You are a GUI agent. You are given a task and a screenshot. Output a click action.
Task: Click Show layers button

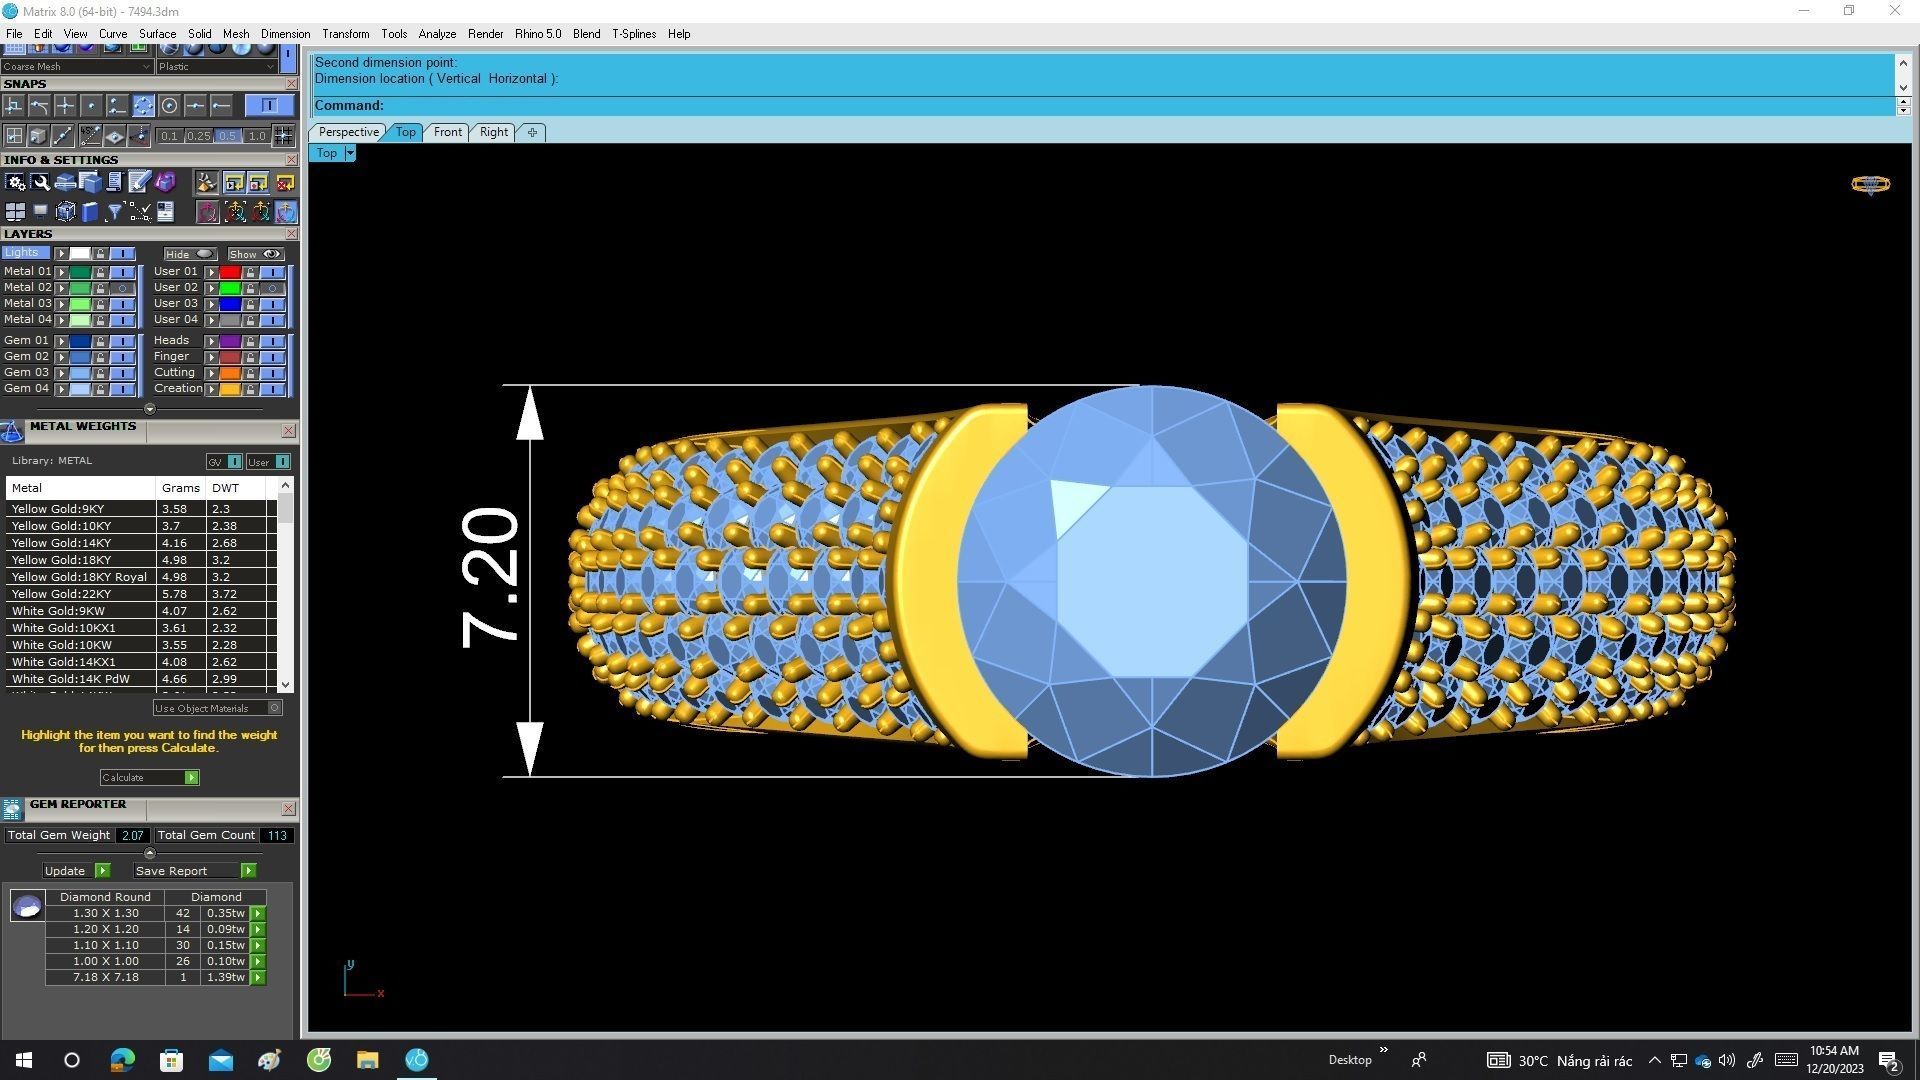coord(255,254)
